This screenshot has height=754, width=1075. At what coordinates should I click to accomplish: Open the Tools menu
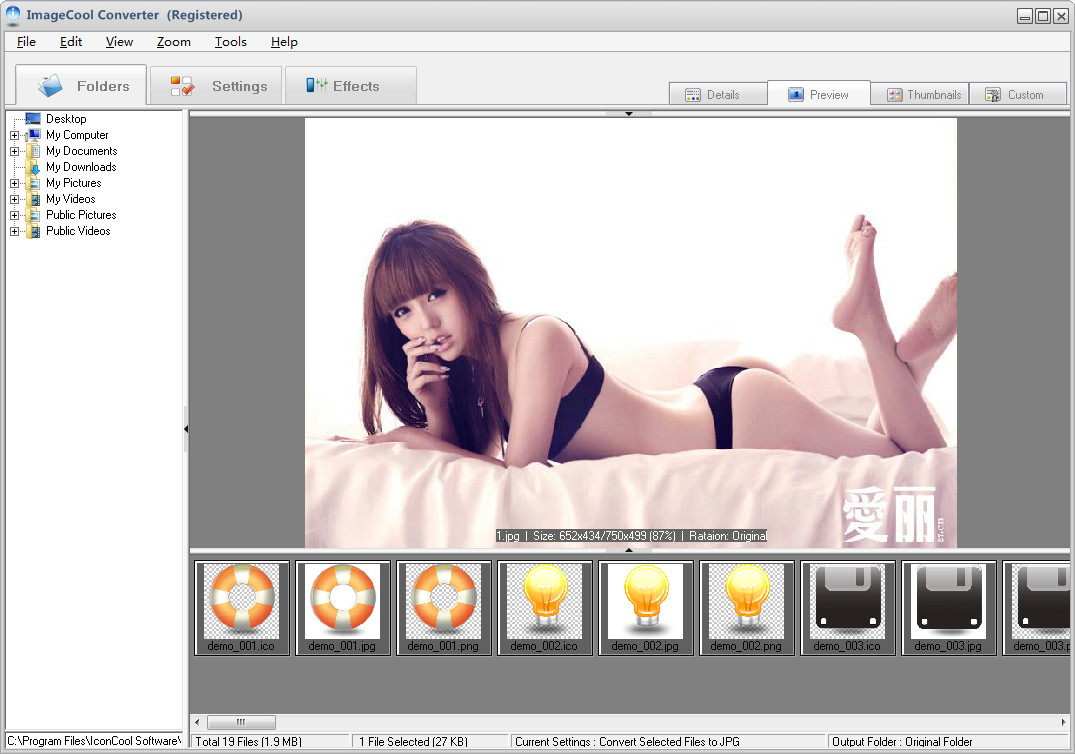(230, 42)
